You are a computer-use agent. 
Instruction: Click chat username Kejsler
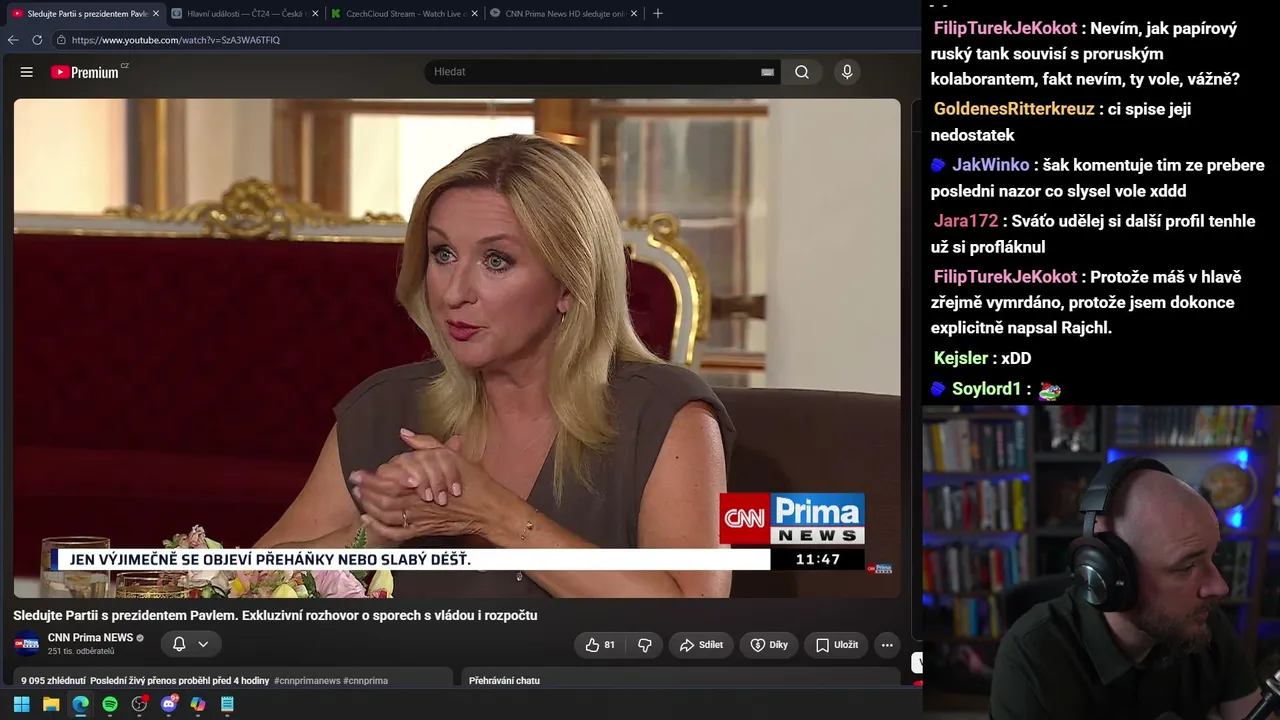point(961,358)
